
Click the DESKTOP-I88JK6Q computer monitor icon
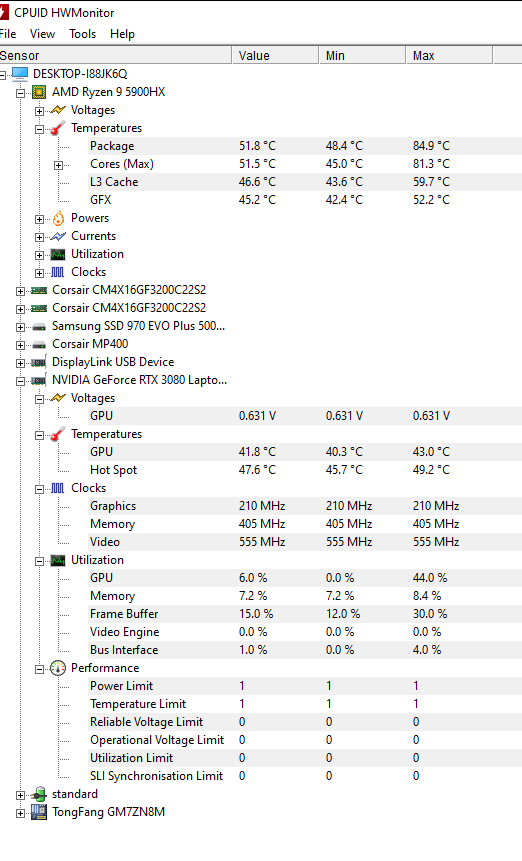coord(20,74)
